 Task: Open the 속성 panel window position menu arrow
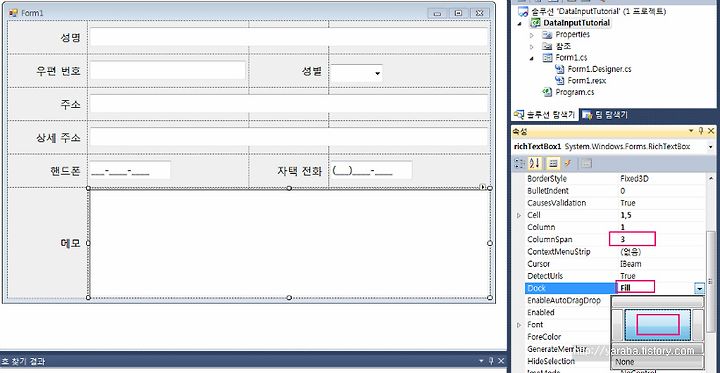point(691,131)
